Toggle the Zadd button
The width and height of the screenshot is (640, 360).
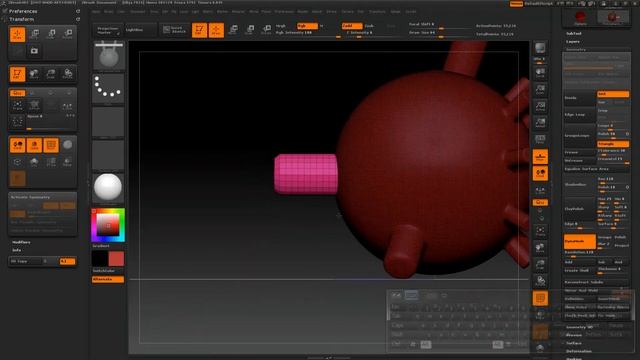tap(351, 26)
